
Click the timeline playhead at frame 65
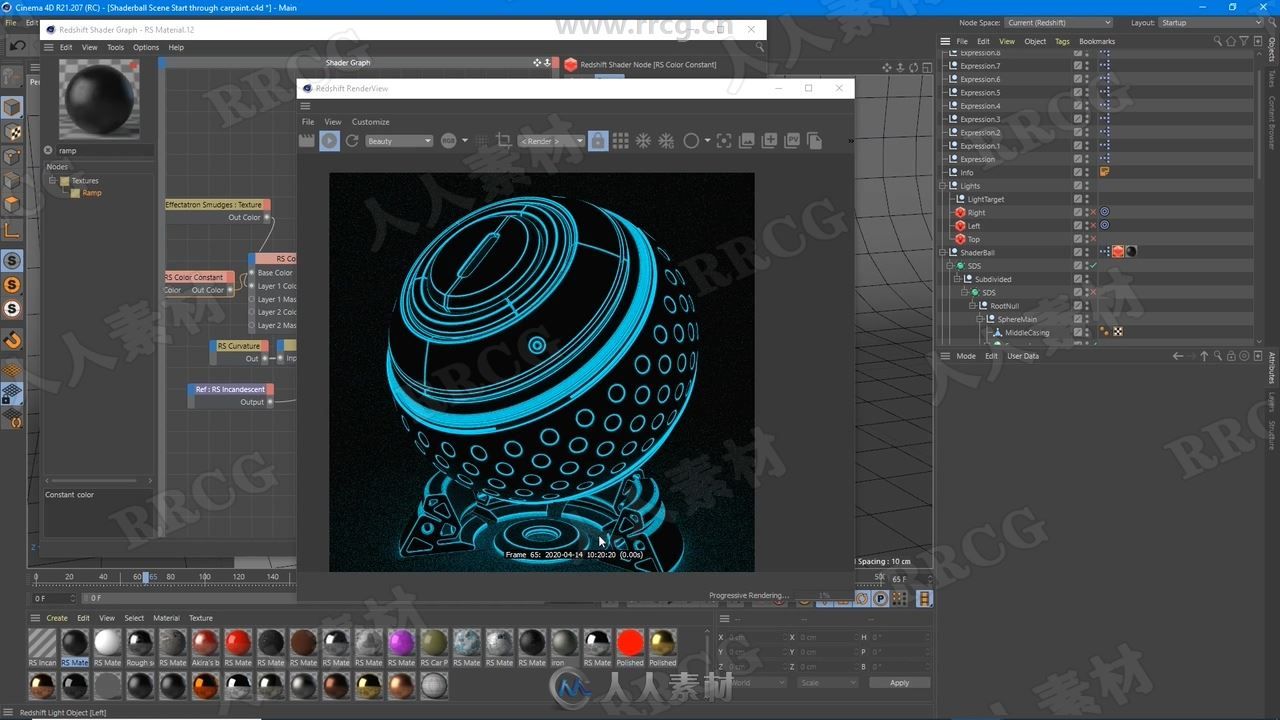click(146, 577)
